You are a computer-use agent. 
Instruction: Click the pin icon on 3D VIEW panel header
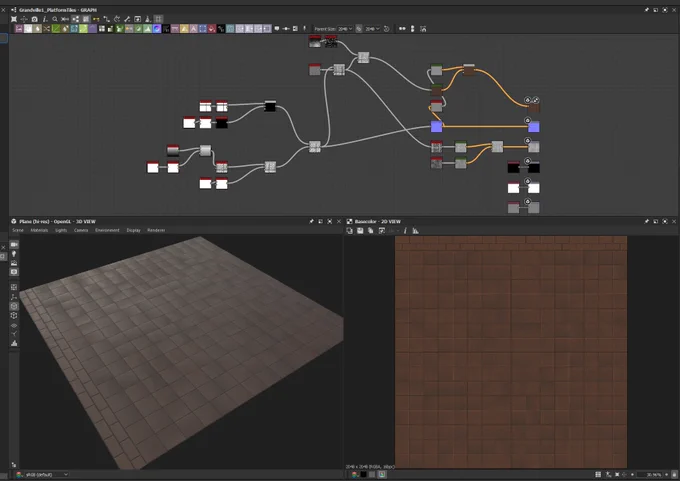point(311,221)
